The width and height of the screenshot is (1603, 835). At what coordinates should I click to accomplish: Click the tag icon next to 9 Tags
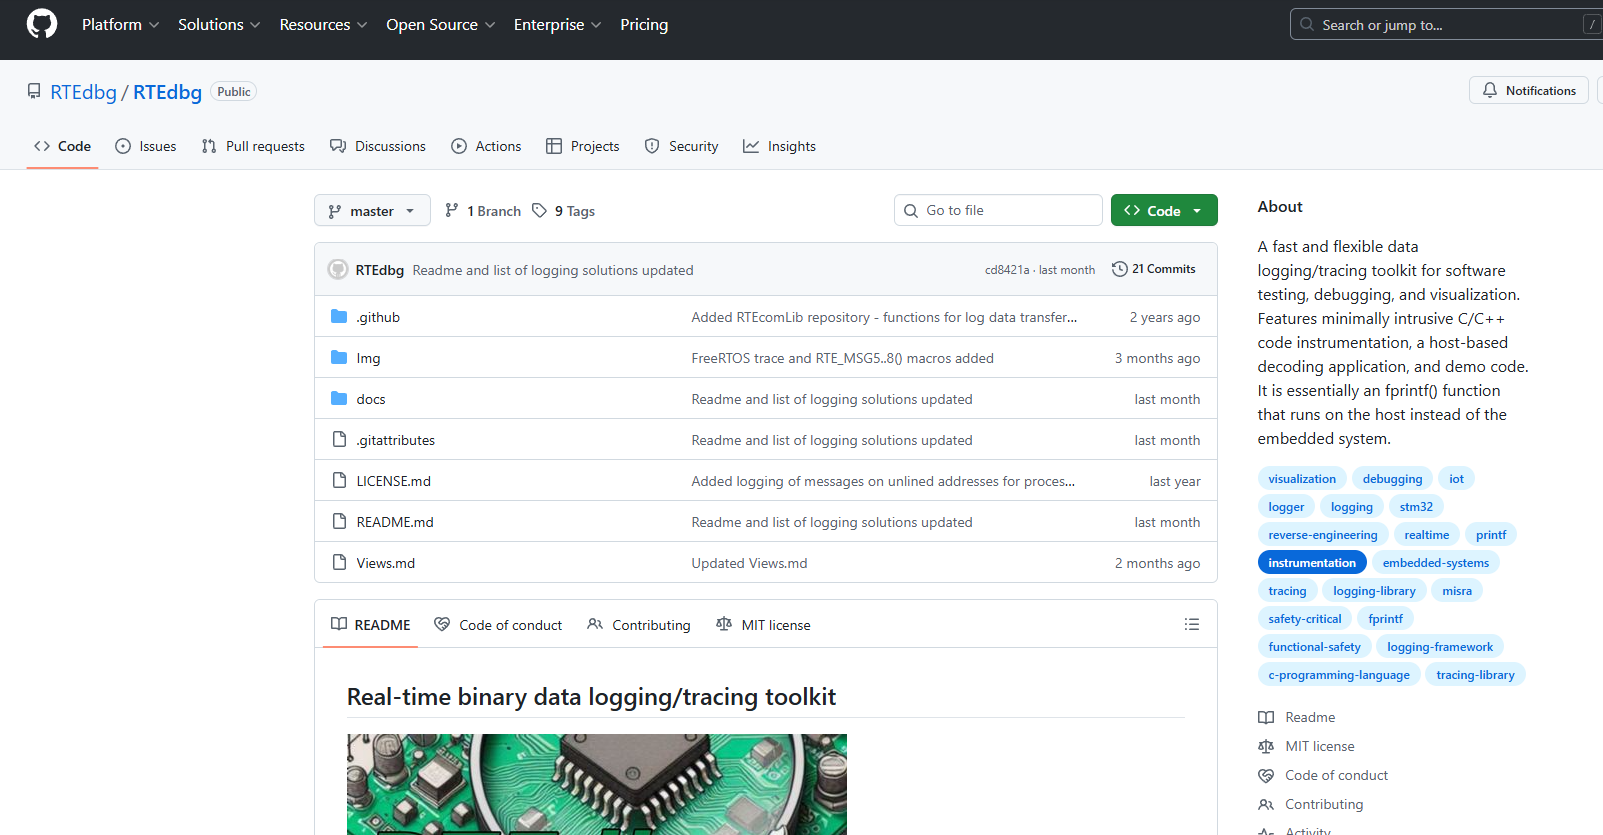click(x=539, y=210)
